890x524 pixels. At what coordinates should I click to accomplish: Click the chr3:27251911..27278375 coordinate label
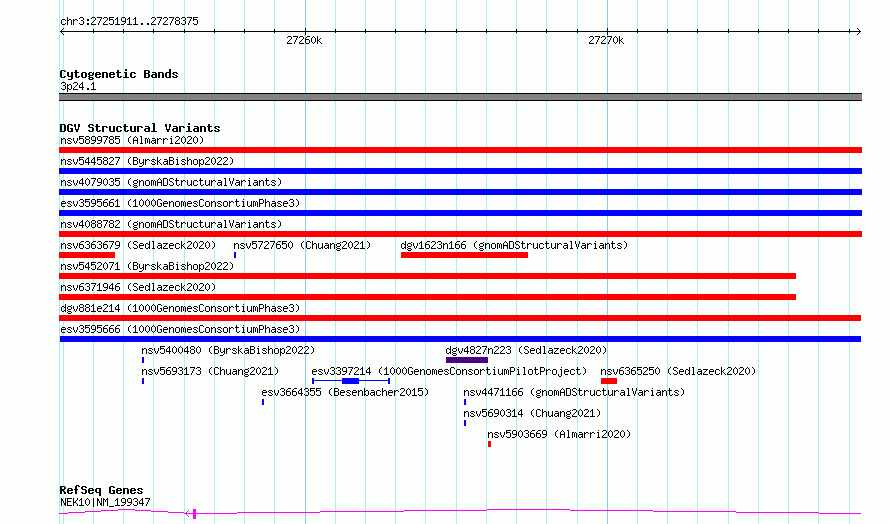click(129, 22)
